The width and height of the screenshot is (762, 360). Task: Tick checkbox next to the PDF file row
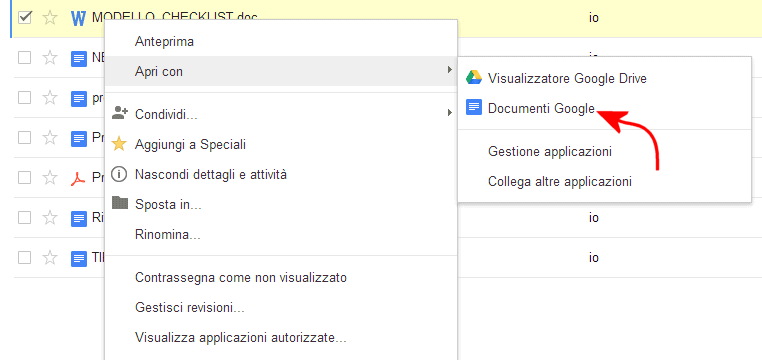[x=24, y=178]
